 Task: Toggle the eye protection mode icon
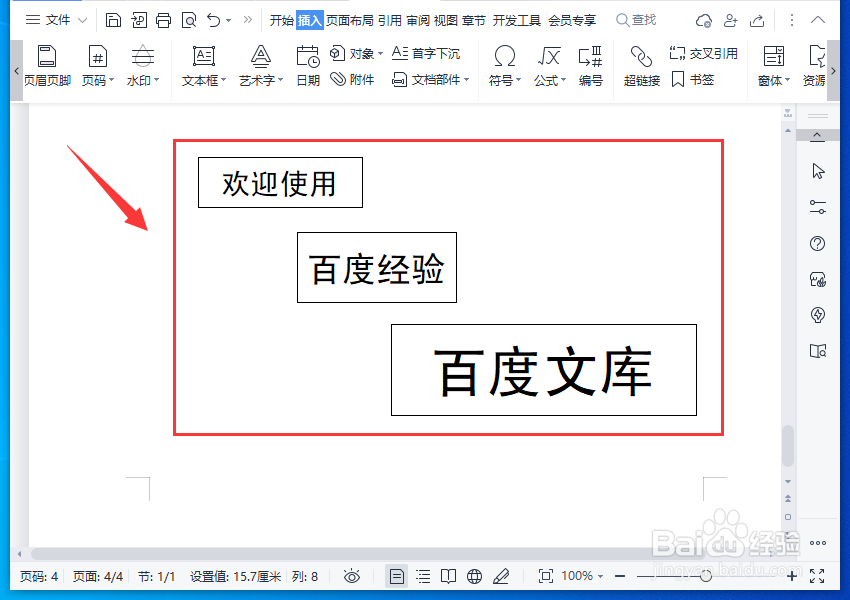click(x=352, y=576)
